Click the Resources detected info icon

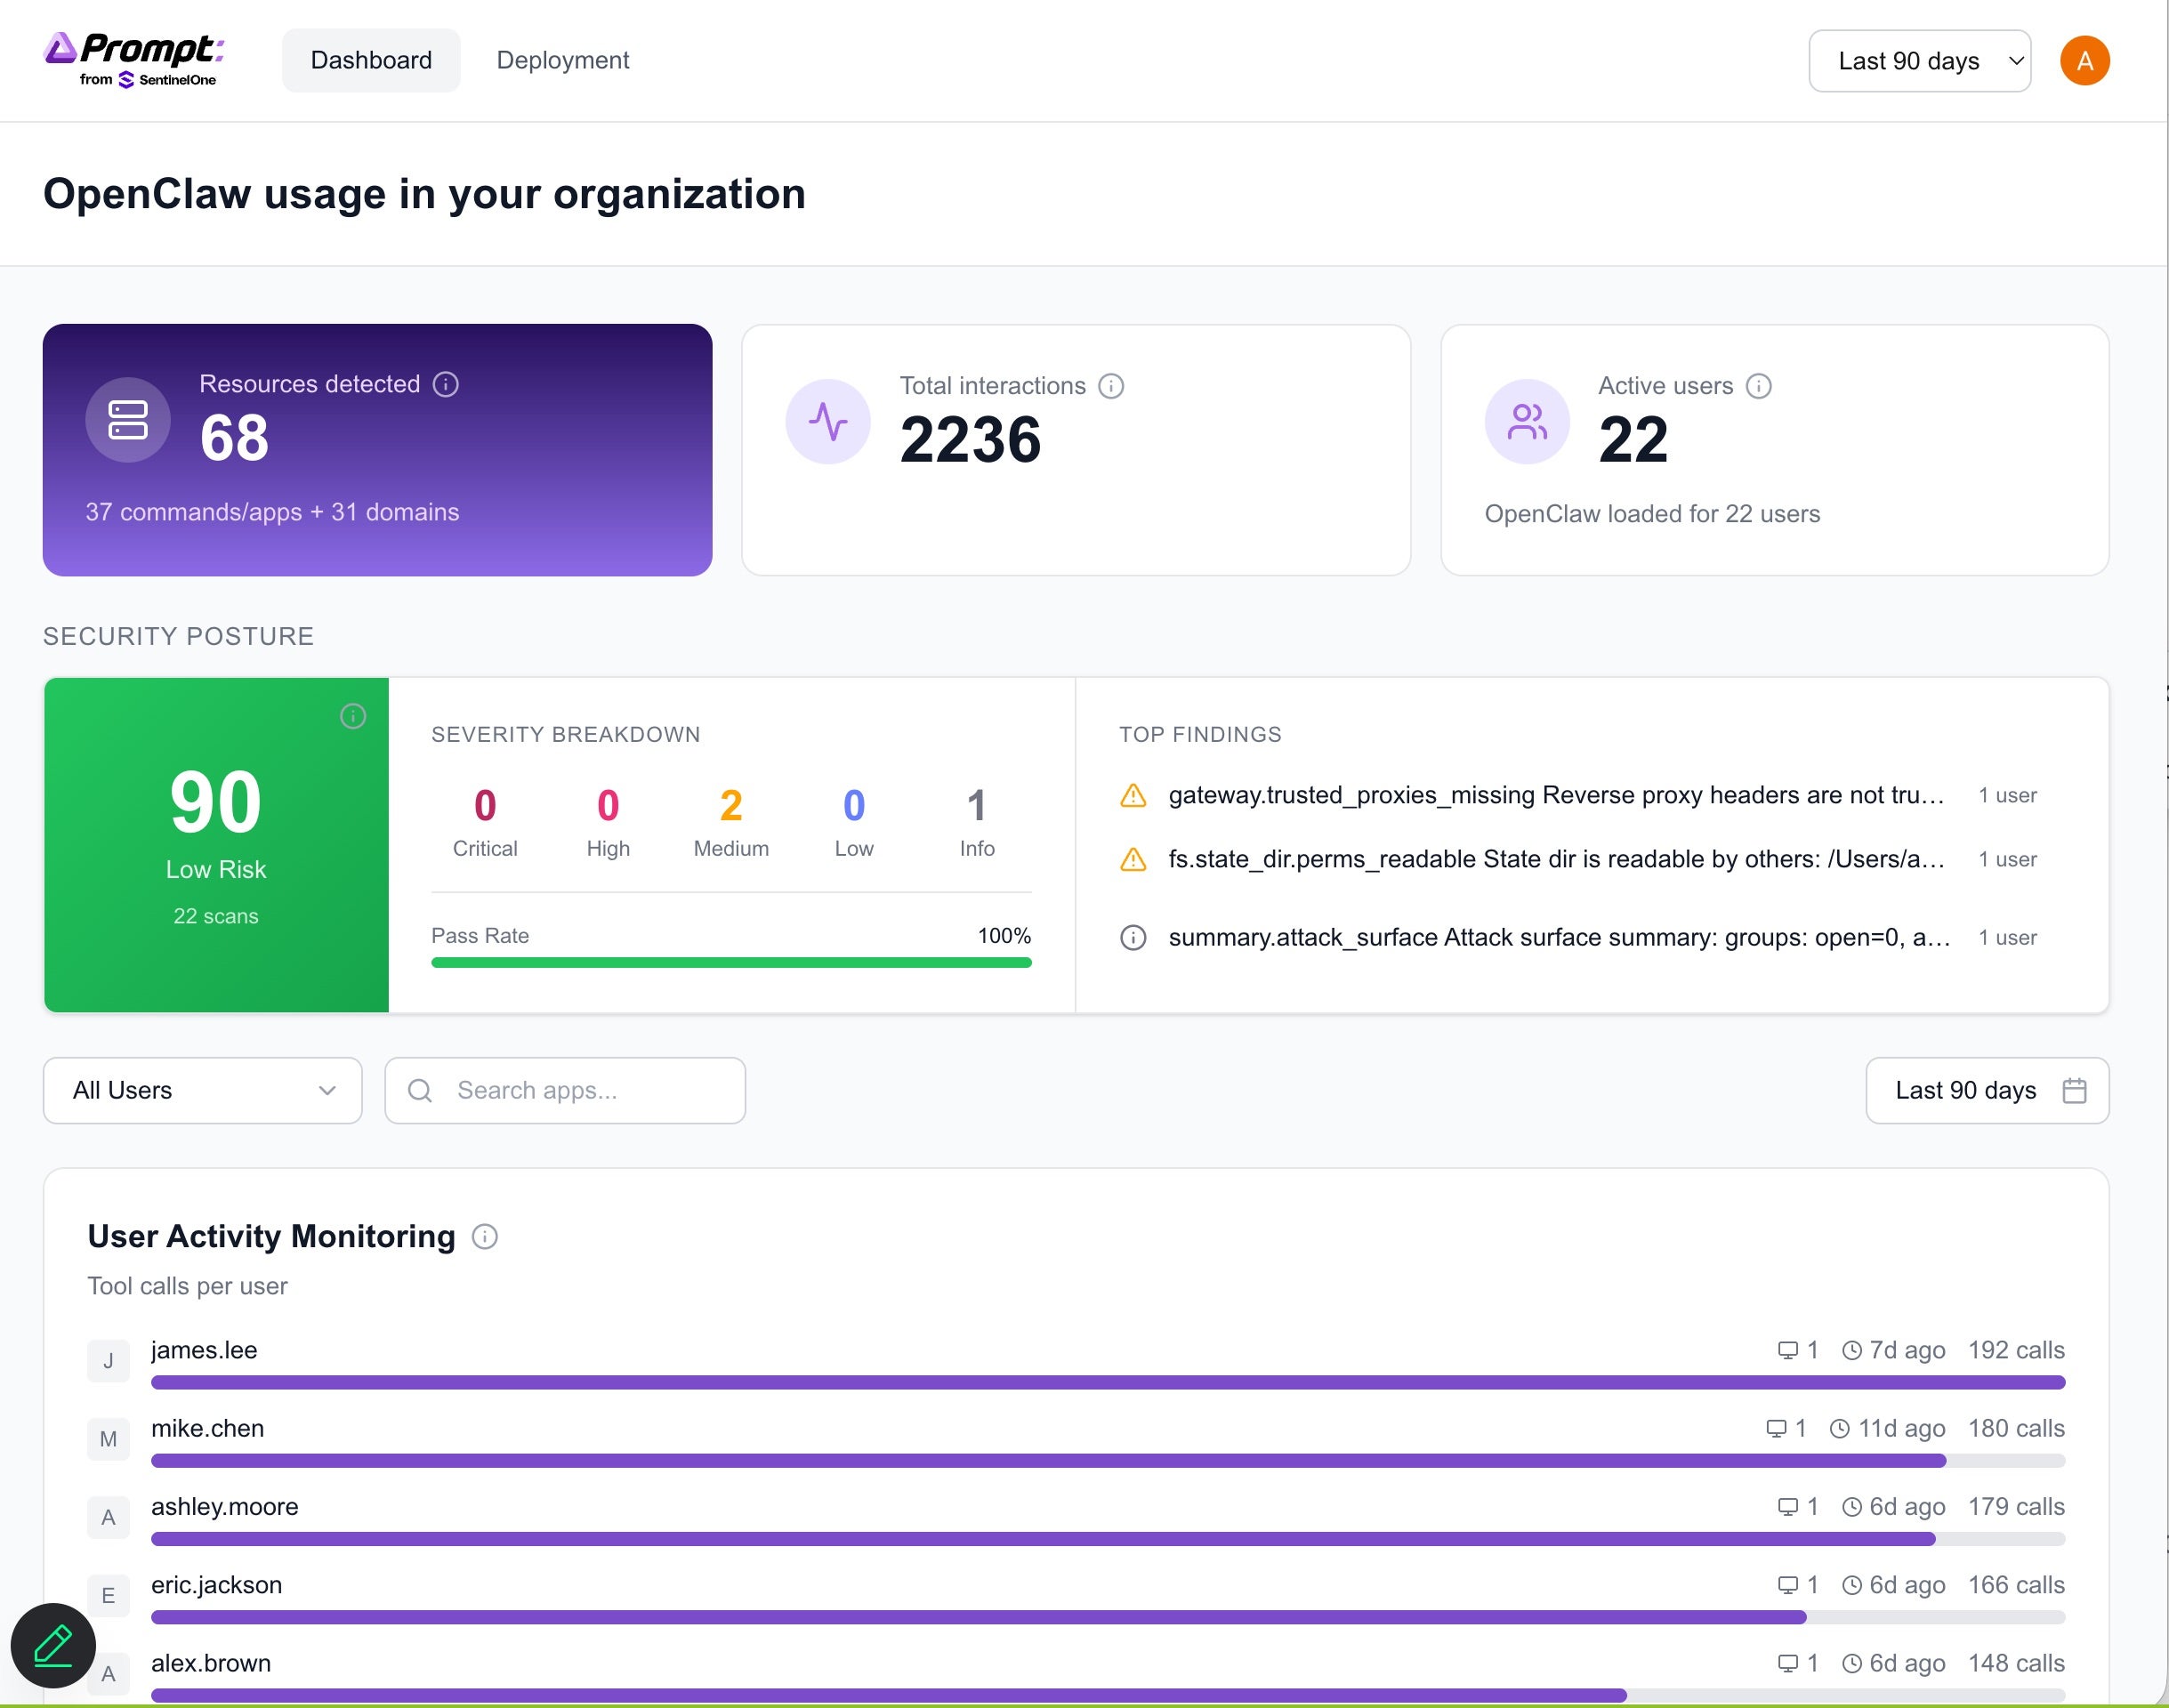446,384
